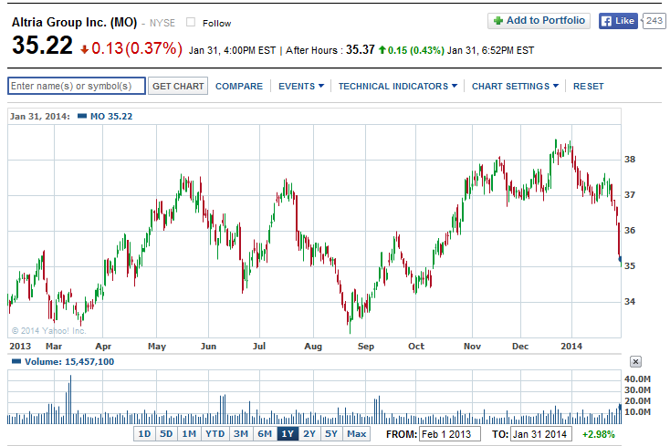Viewport: 670px width, 446px height.
Task: Click the After Hours price 35.37
Action: 360,50
